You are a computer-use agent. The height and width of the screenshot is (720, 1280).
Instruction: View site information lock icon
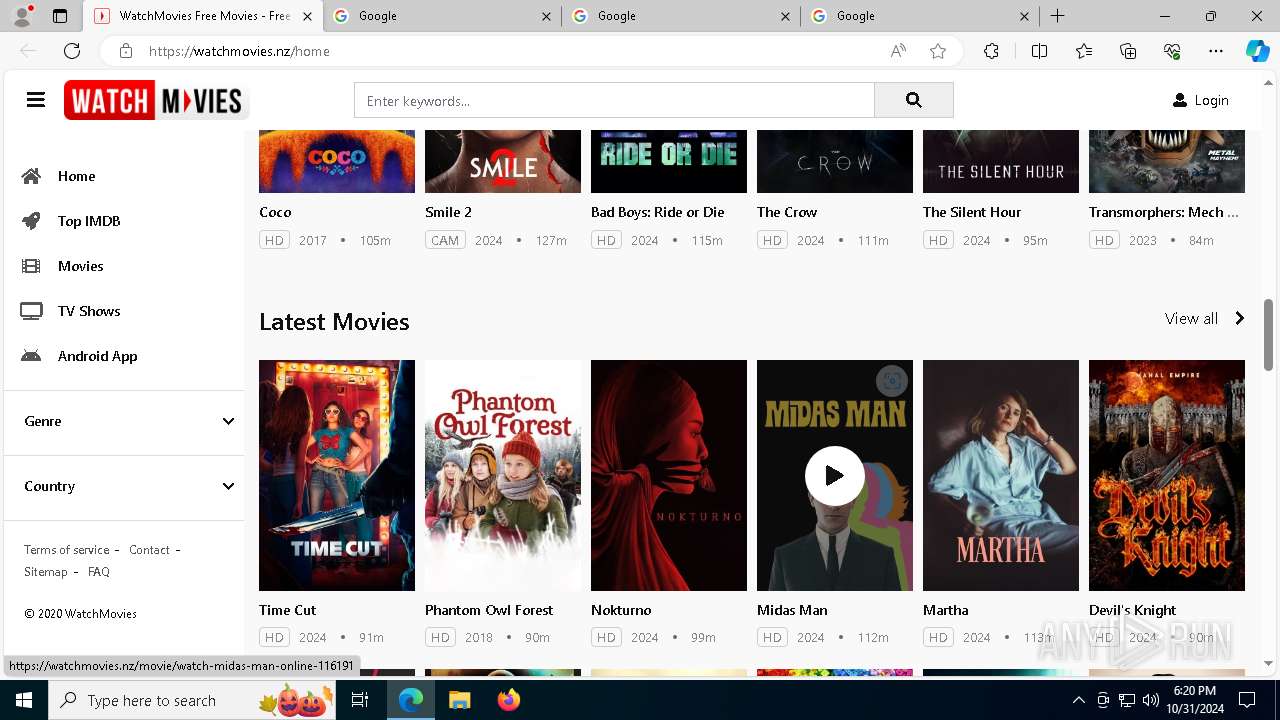[126, 51]
